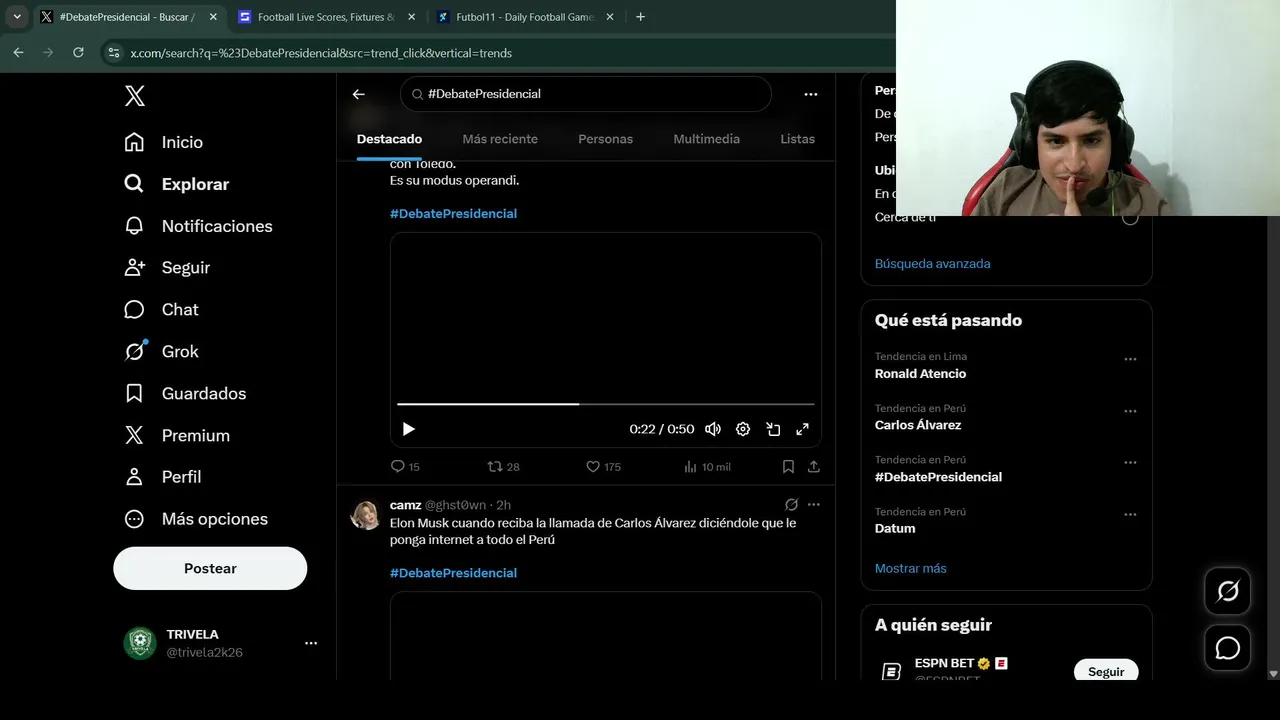Open Premium in the sidebar

click(177, 436)
